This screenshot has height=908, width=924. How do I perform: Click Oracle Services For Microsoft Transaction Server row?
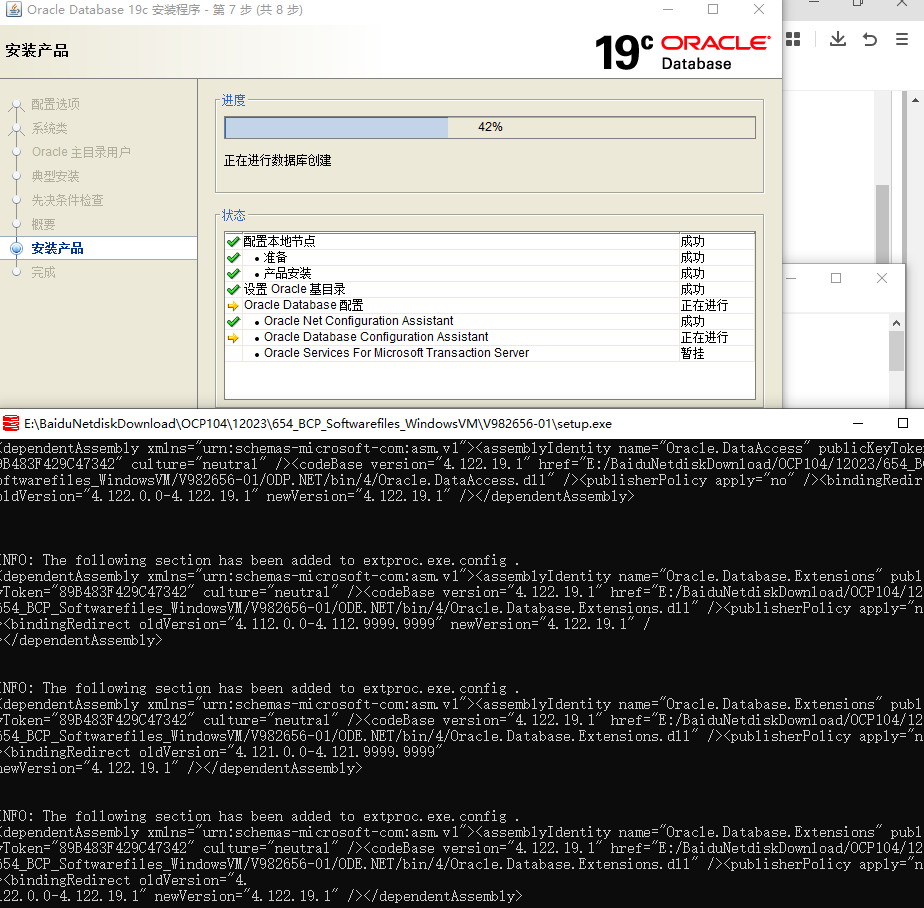pyautogui.click(x=490, y=353)
